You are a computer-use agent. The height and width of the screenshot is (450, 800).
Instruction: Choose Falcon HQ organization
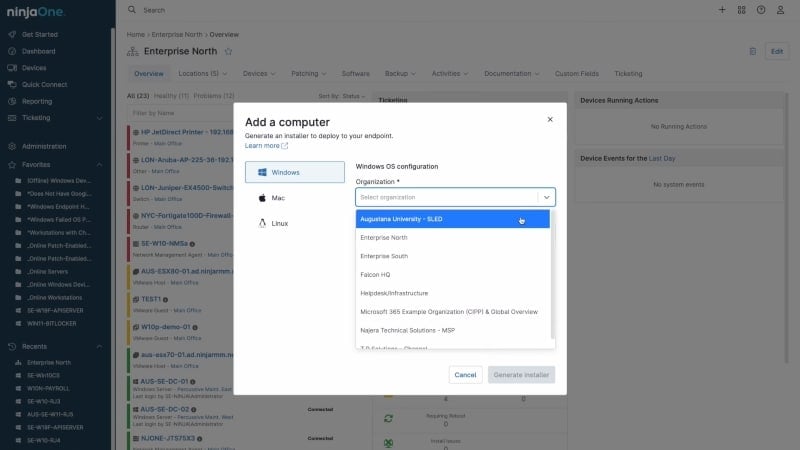click(453, 274)
